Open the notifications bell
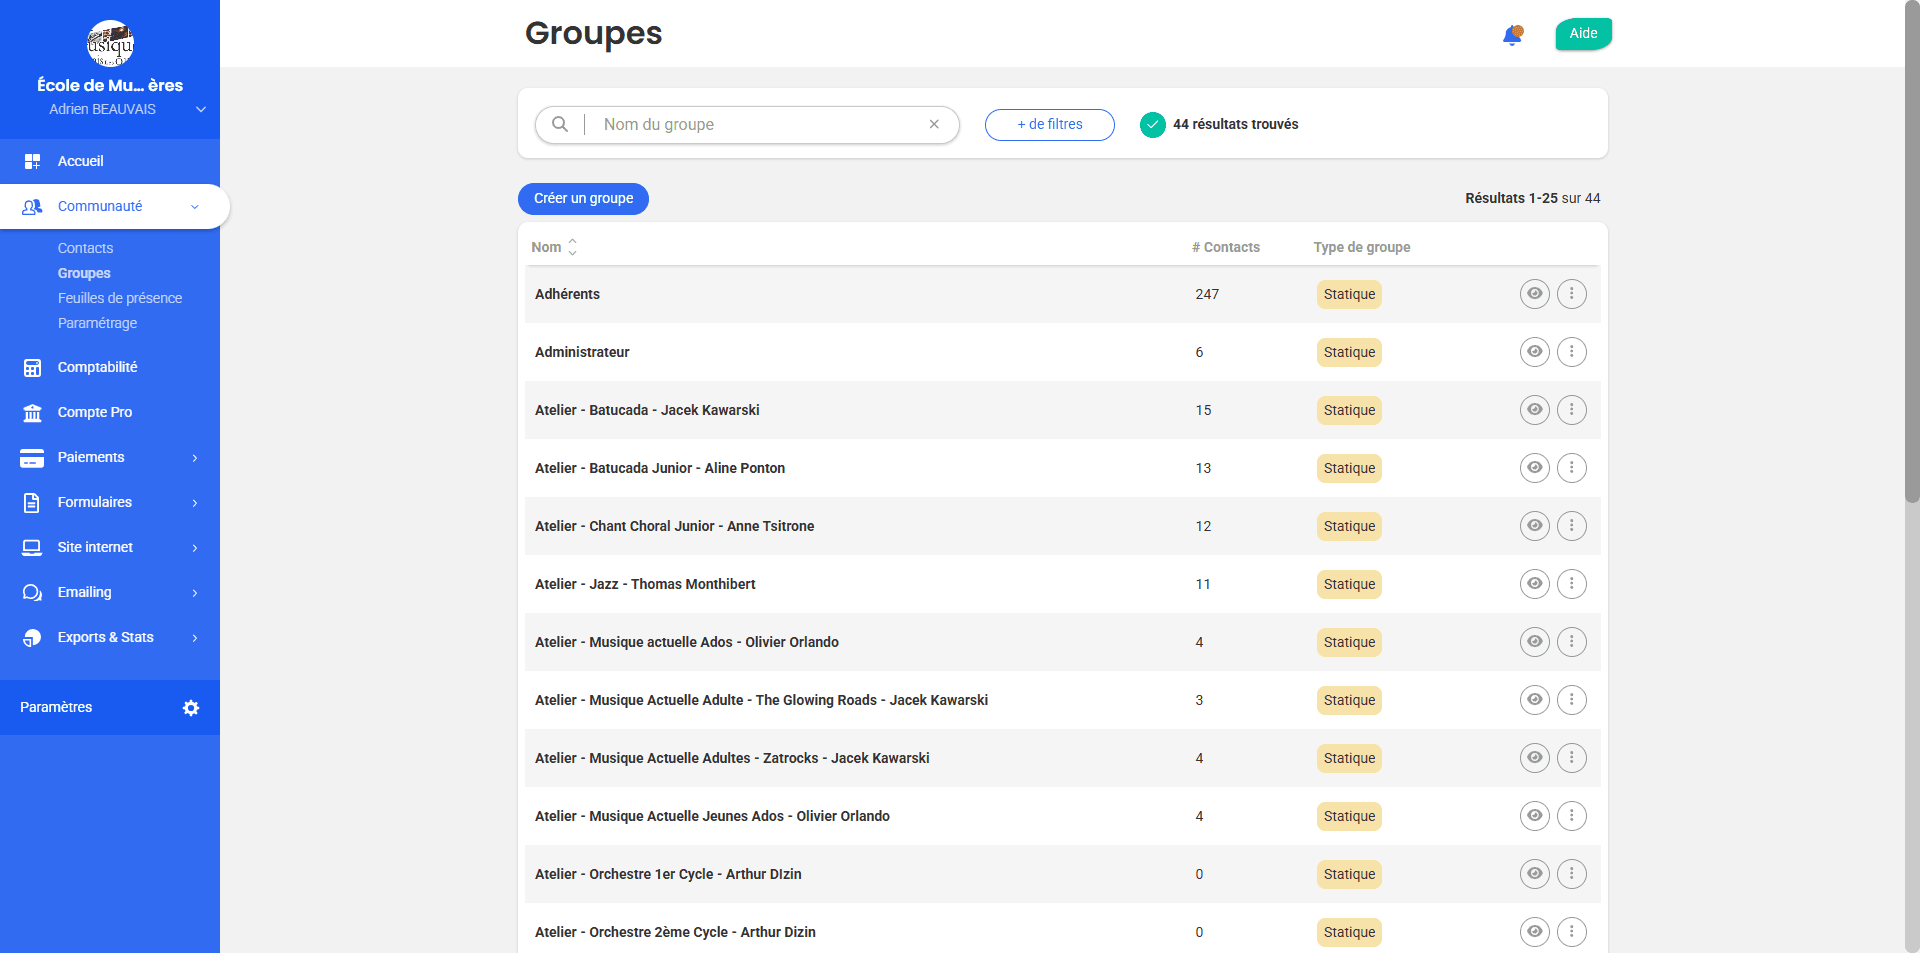 pyautogui.click(x=1512, y=36)
